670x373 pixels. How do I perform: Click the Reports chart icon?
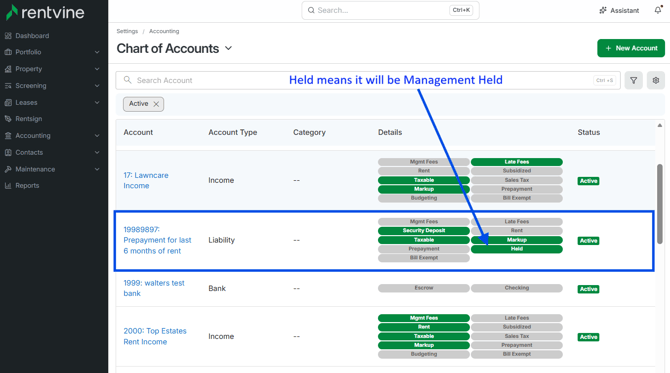coord(8,185)
